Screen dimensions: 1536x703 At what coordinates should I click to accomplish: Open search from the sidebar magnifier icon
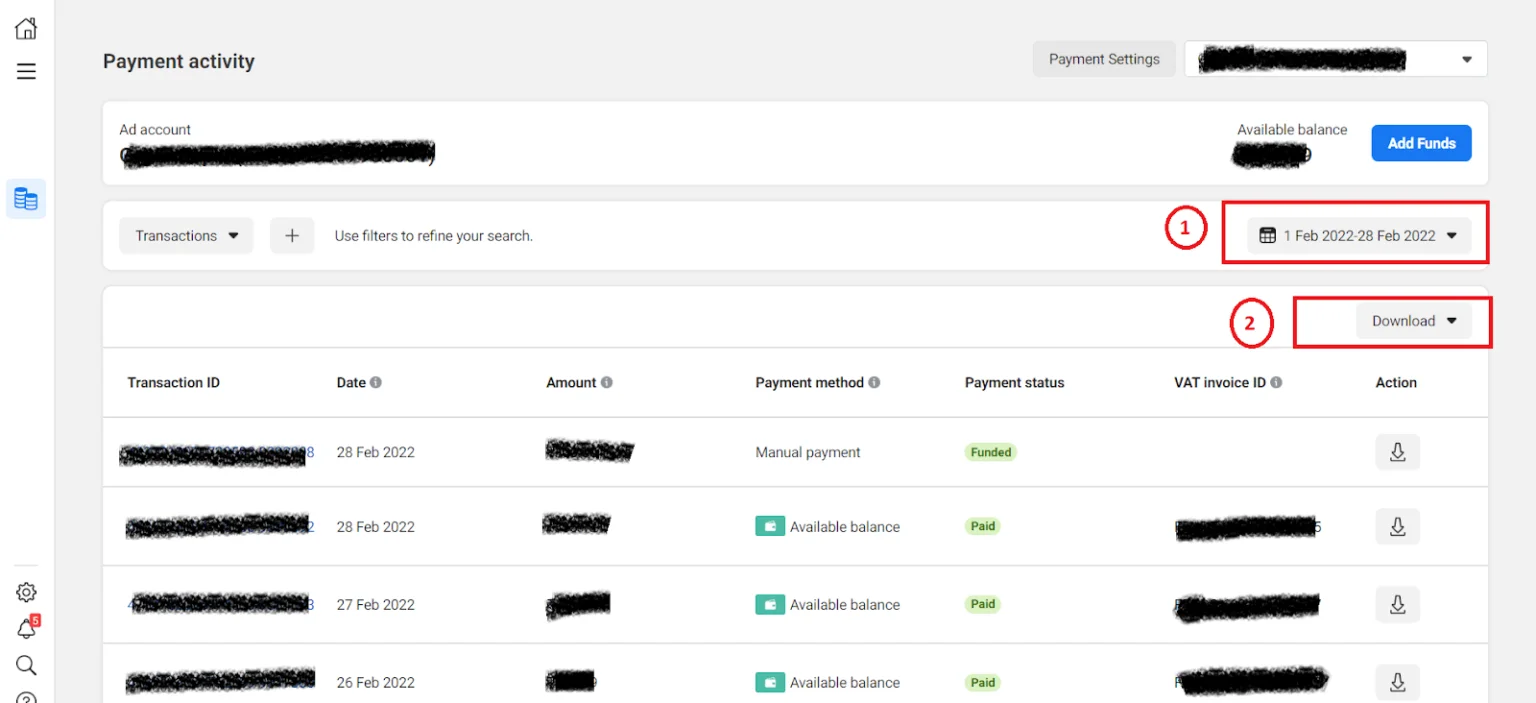(x=25, y=665)
